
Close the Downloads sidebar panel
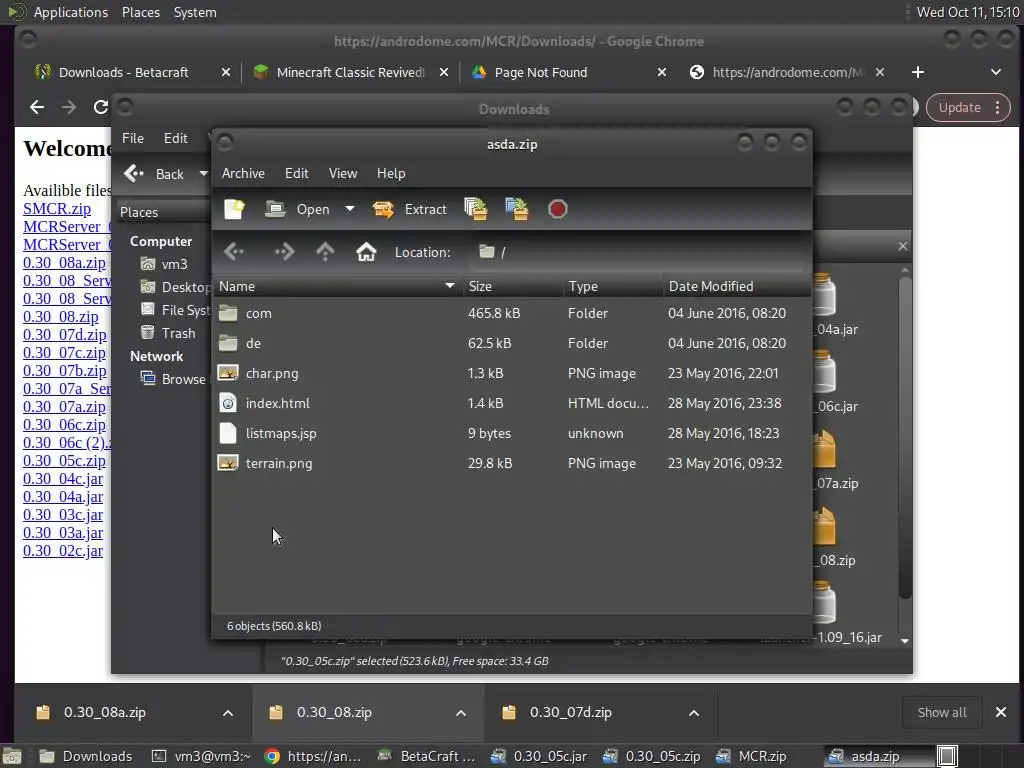(x=903, y=246)
